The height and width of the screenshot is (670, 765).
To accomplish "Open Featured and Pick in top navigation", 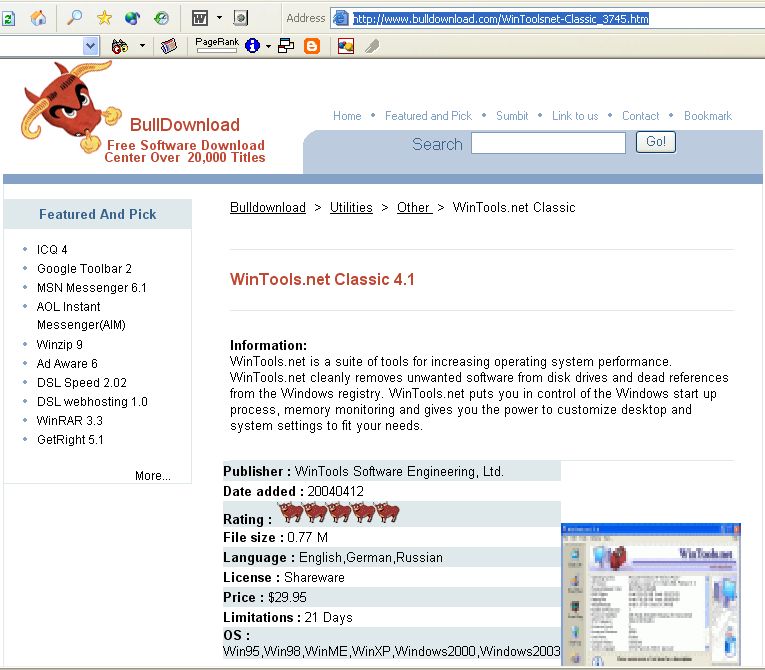I will pos(428,116).
